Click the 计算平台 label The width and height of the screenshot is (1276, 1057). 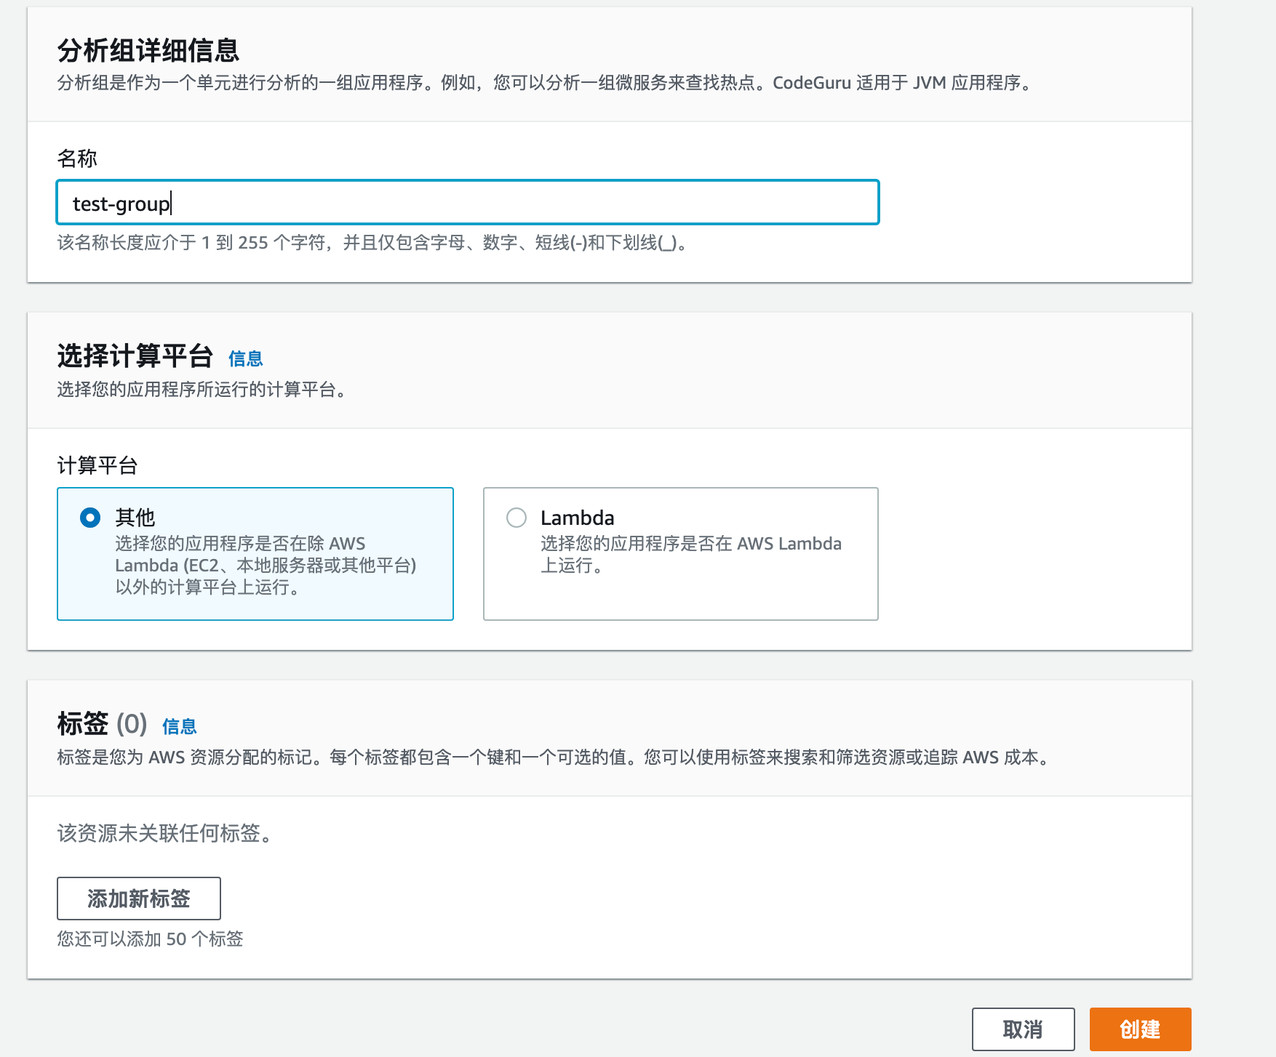[97, 465]
